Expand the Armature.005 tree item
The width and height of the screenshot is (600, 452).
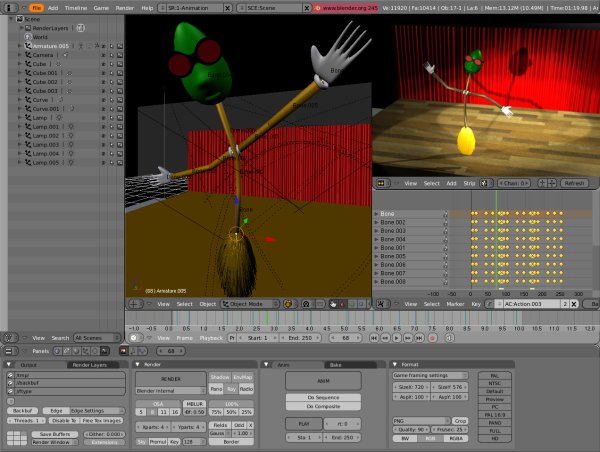pyautogui.click(x=21, y=46)
